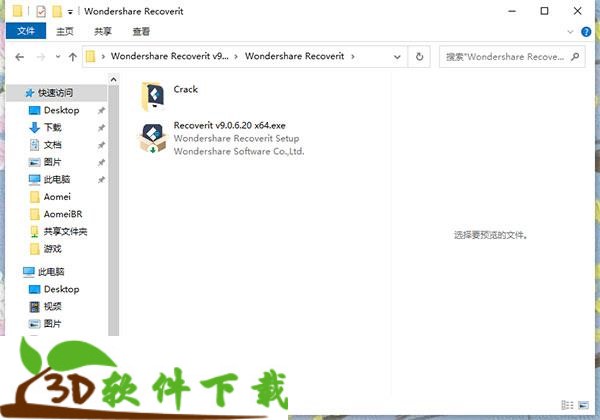Open 共享文件夹 in sidebar
600x420 pixels.
pyautogui.click(x=65, y=231)
